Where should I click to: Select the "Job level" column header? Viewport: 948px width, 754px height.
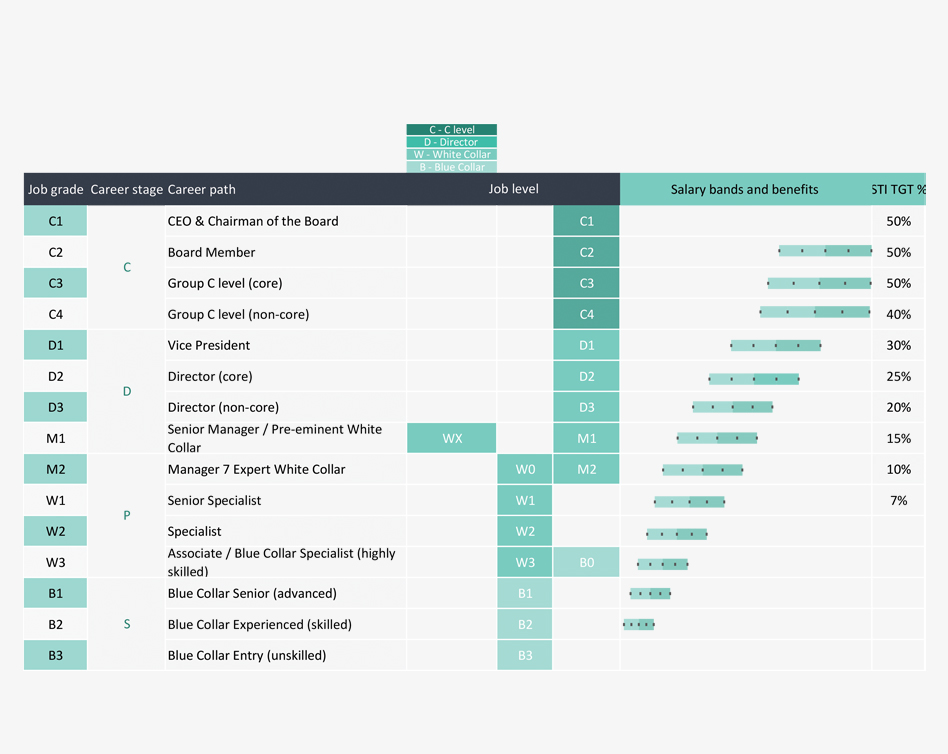coord(513,189)
